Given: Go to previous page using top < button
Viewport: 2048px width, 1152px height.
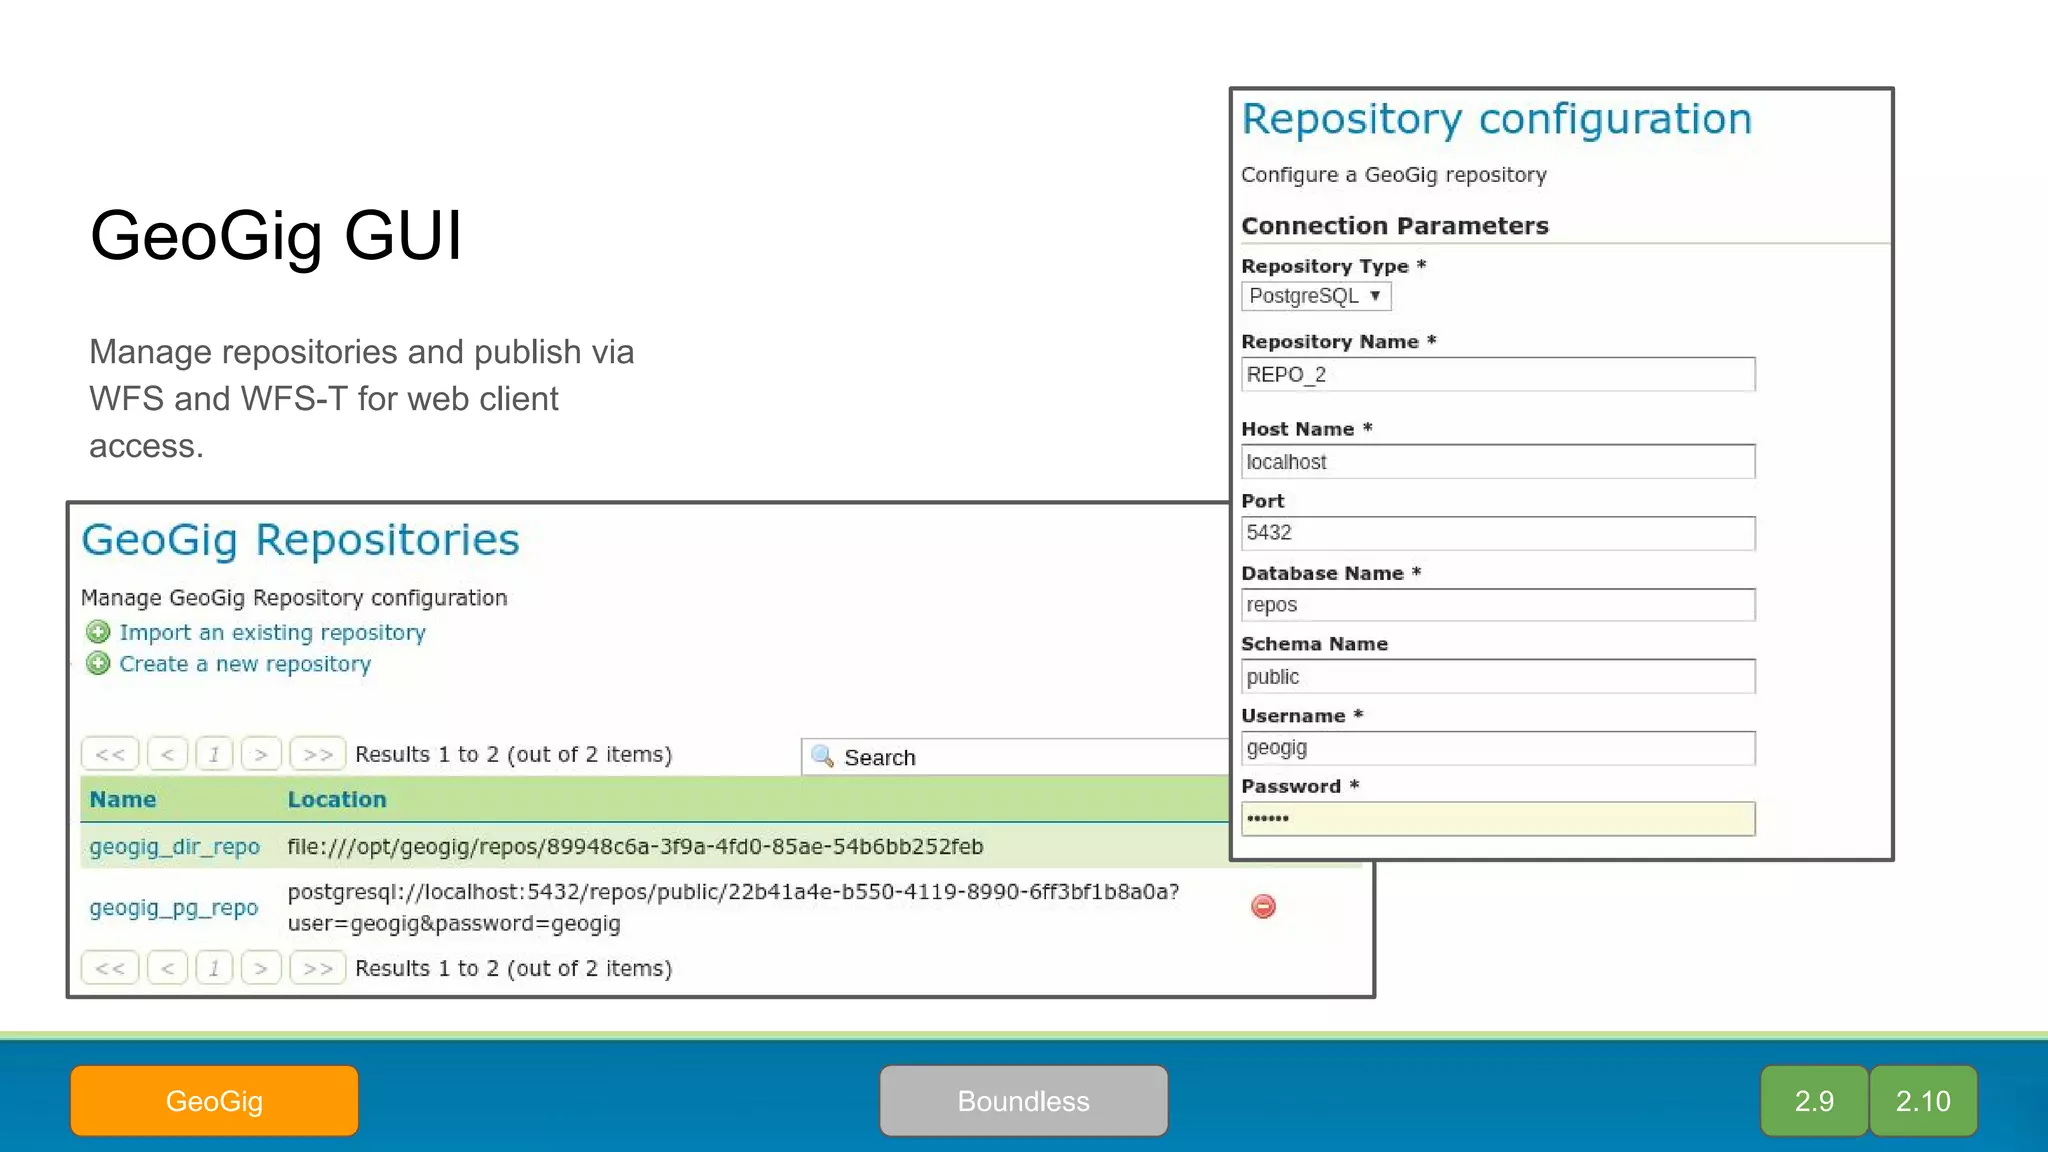Looking at the screenshot, I should click(168, 754).
